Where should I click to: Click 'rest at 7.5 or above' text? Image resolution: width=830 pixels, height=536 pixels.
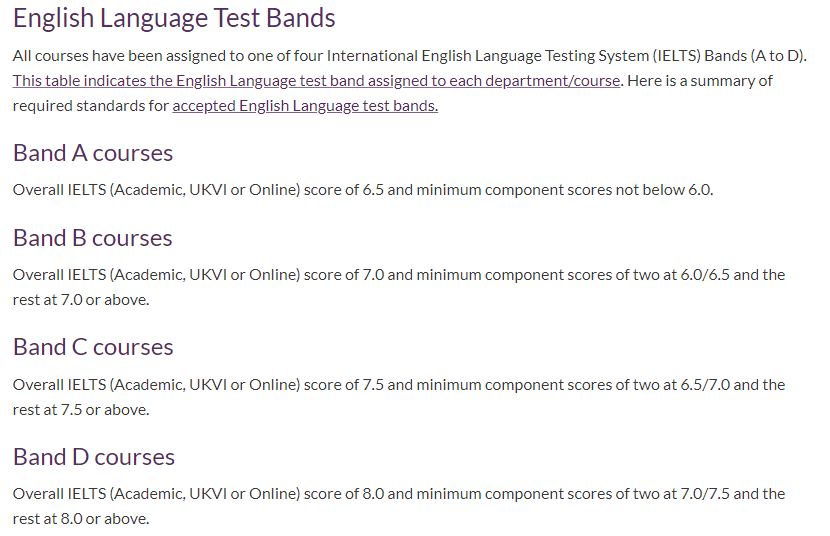80,410
